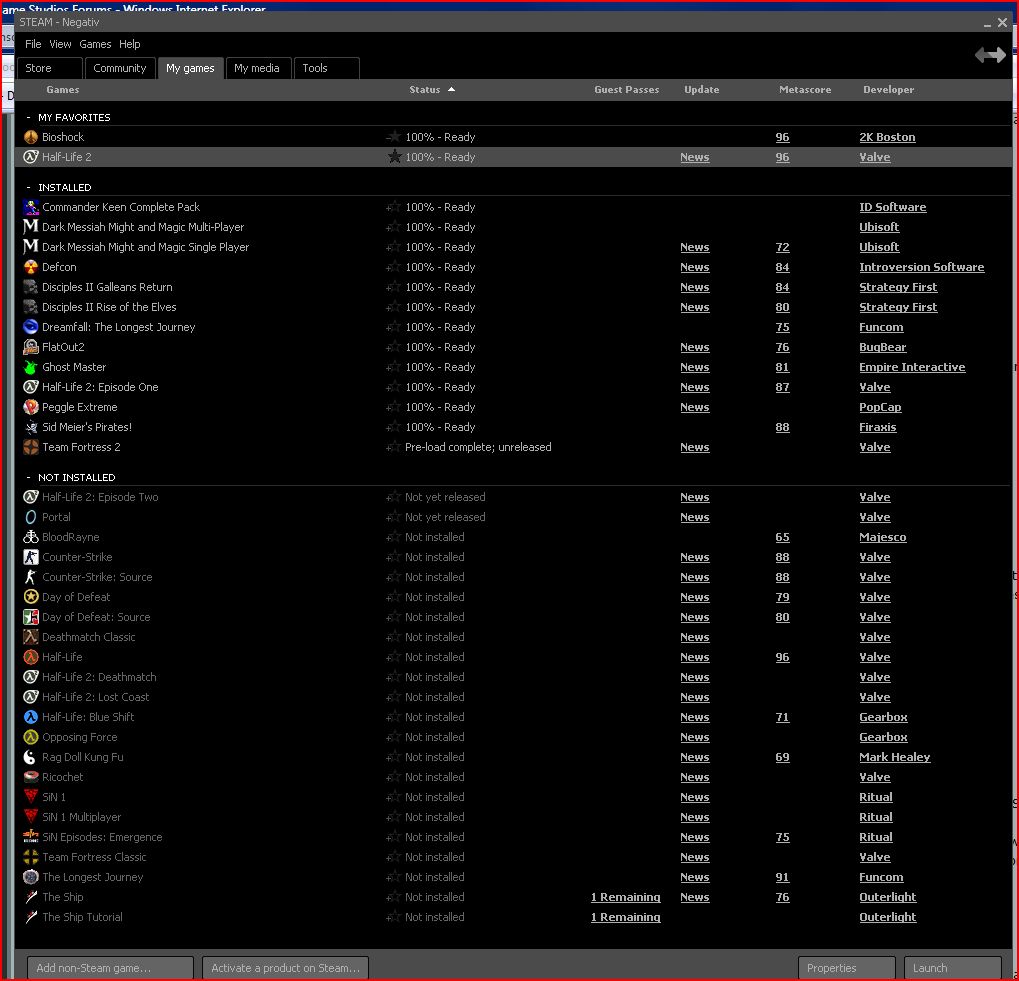Image resolution: width=1019 pixels, height=981 pixels.
Task: Click the SiN Episodes: Emergence icon
Action: [x=31, y=837]
